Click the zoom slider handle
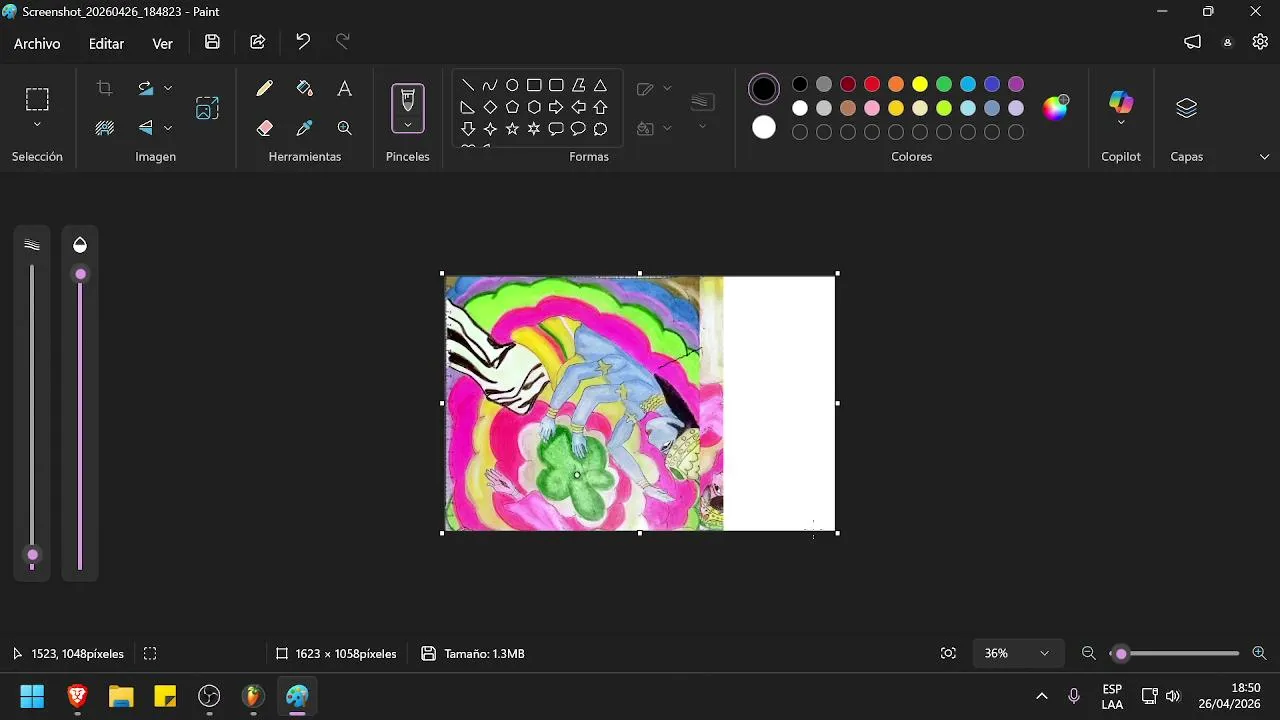This screenshot has width=1280, height=720. click(1121, 653)
